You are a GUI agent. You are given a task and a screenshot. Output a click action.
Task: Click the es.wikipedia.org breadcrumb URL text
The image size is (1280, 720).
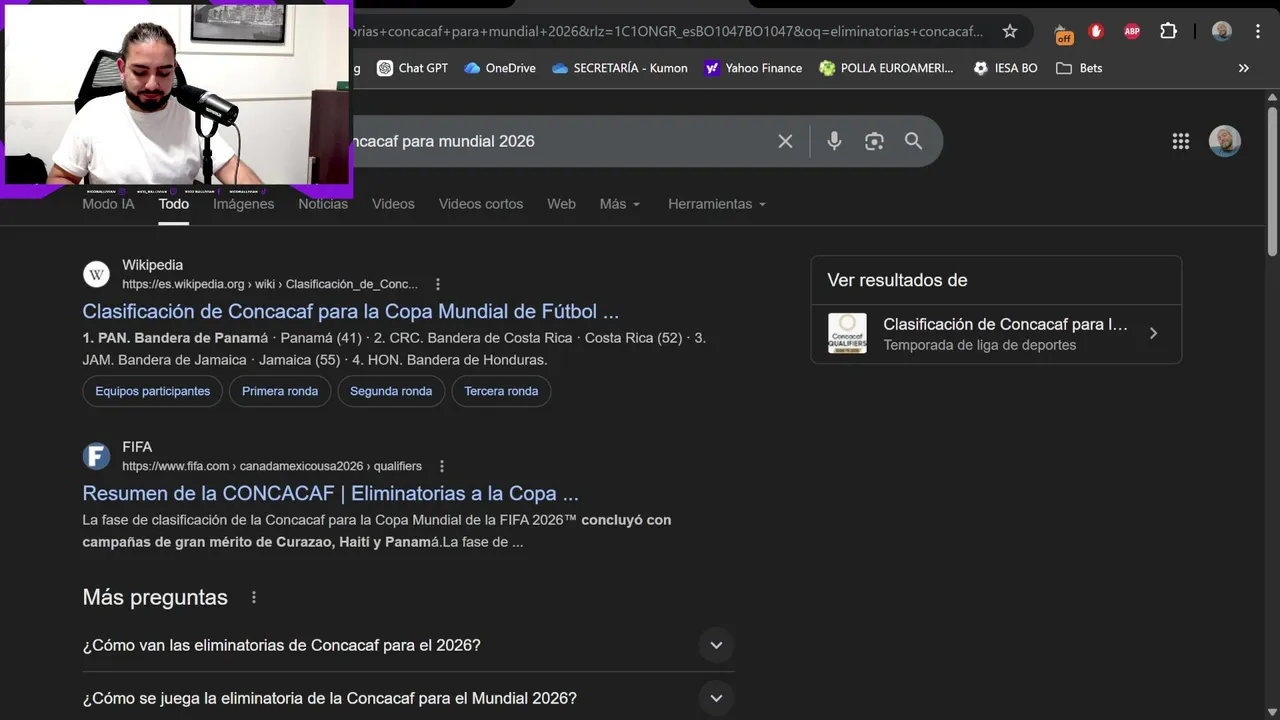pyautogui.click(x=270, y=284)
